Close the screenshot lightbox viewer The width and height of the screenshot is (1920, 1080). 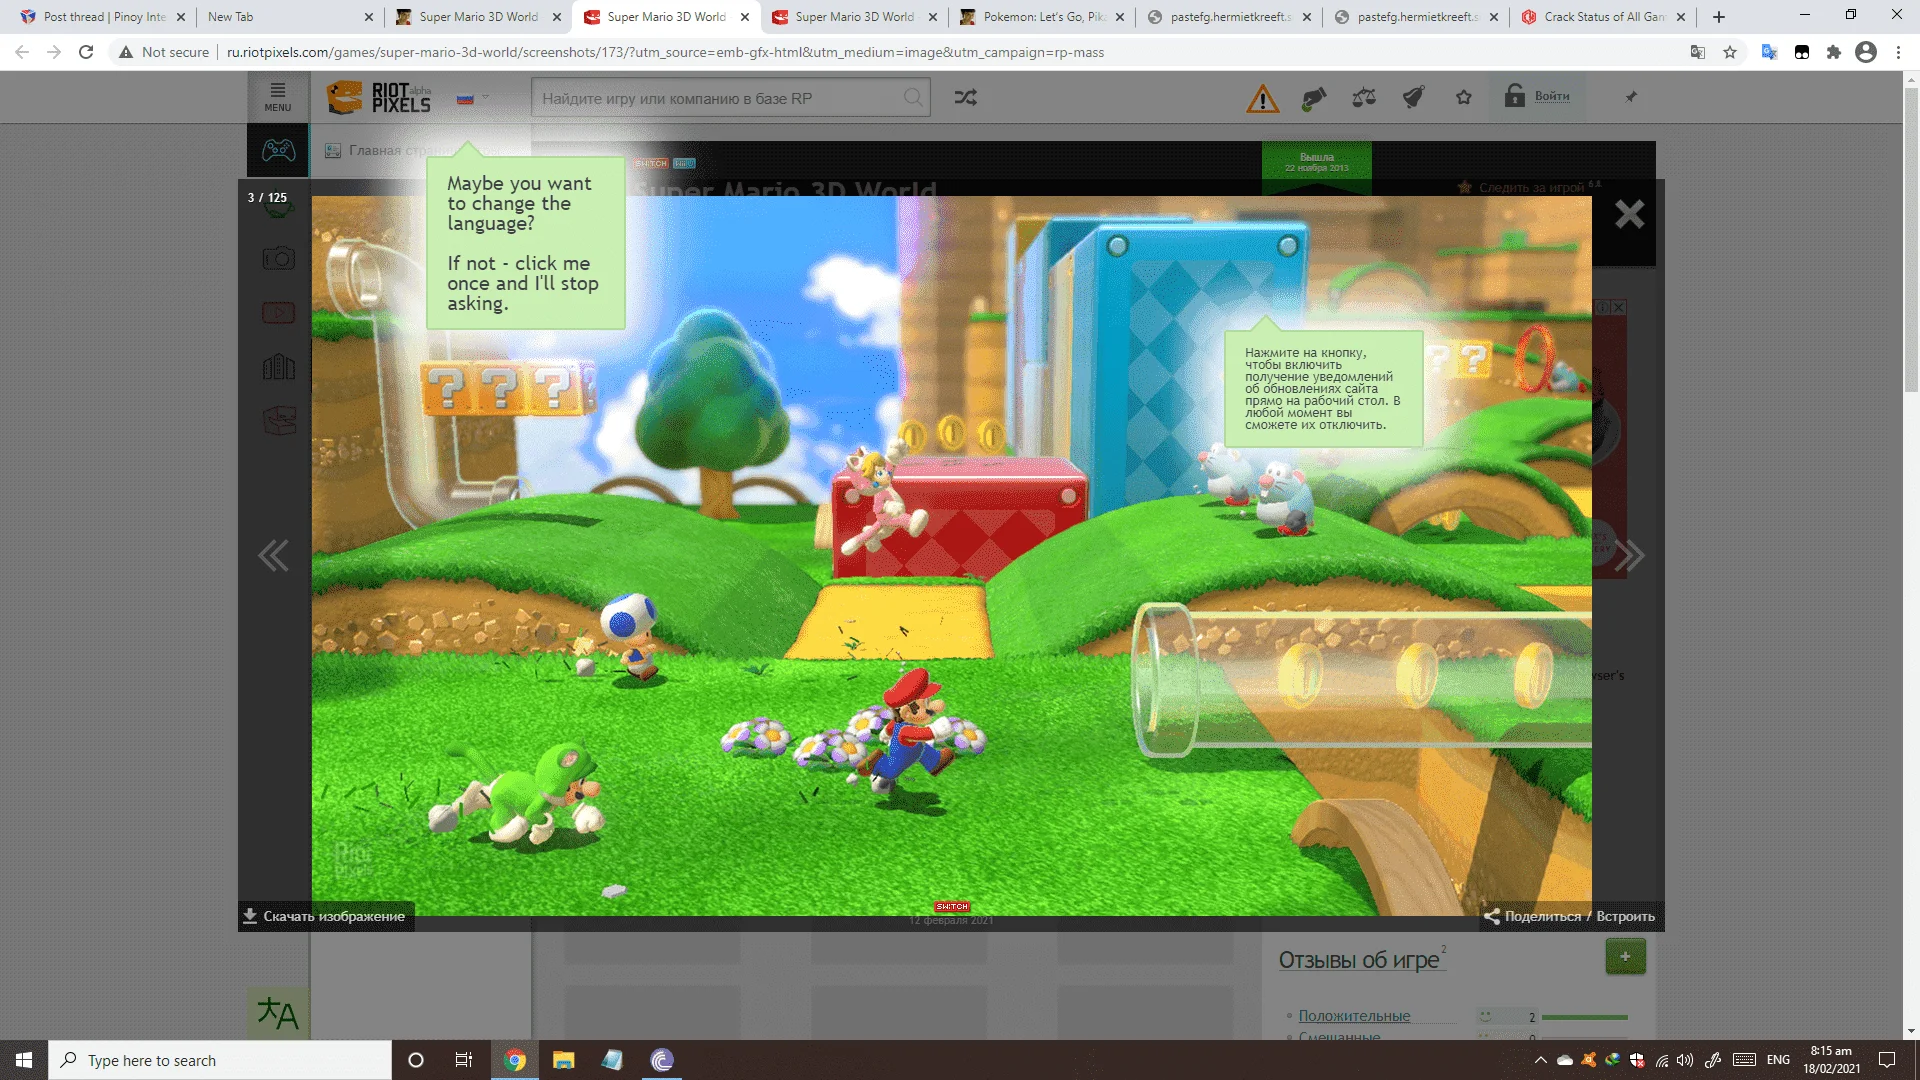click(1629, 214)
